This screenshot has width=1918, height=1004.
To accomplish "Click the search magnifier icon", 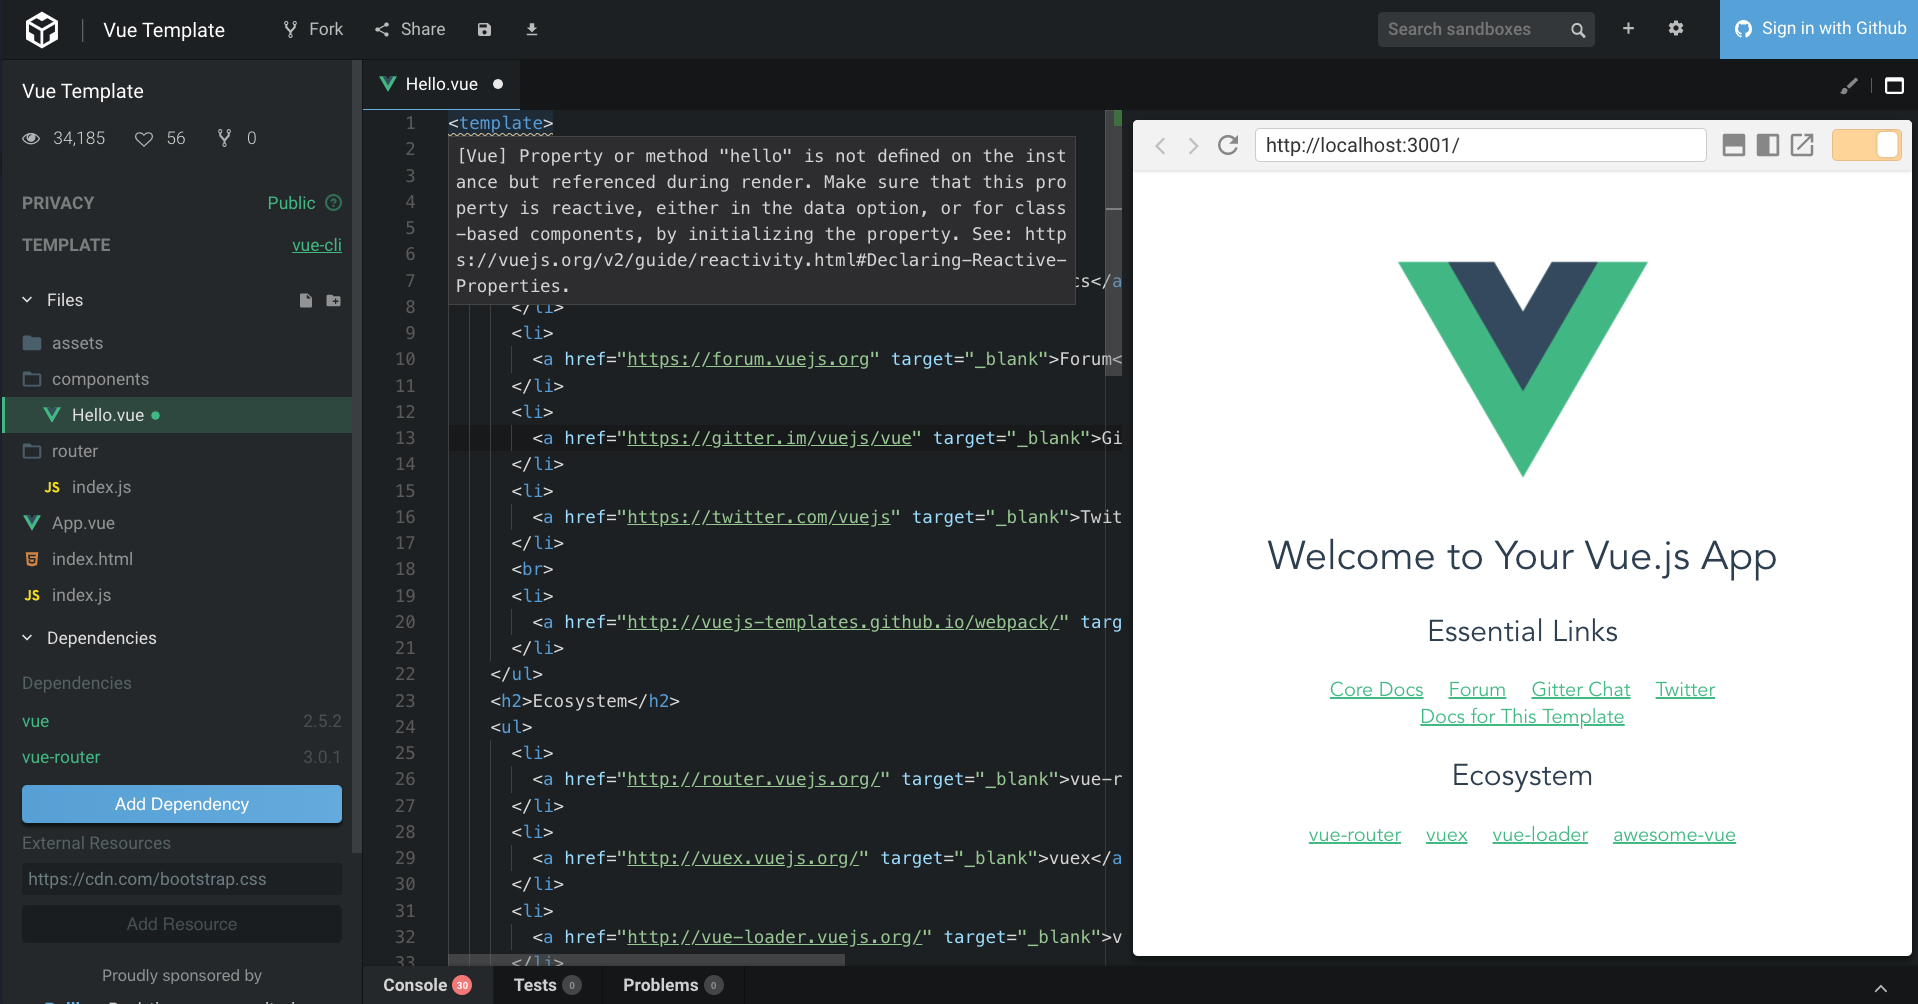I will 1578,30.
